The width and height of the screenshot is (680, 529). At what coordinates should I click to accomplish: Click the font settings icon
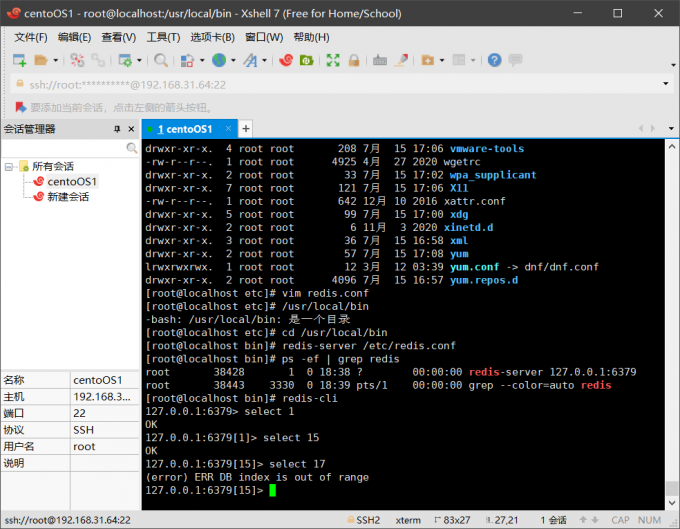[250, 60]
